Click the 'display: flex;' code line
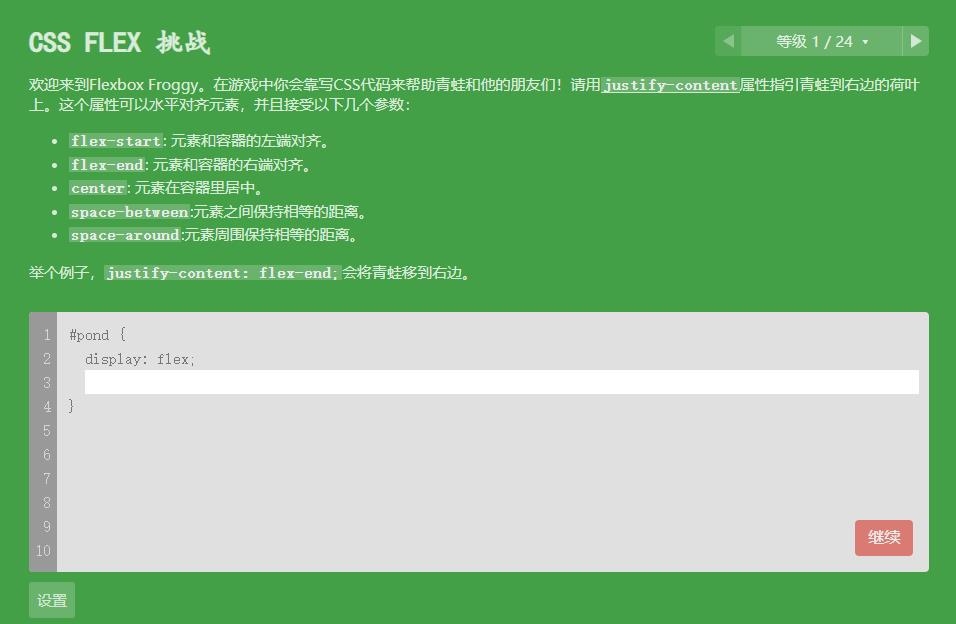 click(x=140, y=359)
